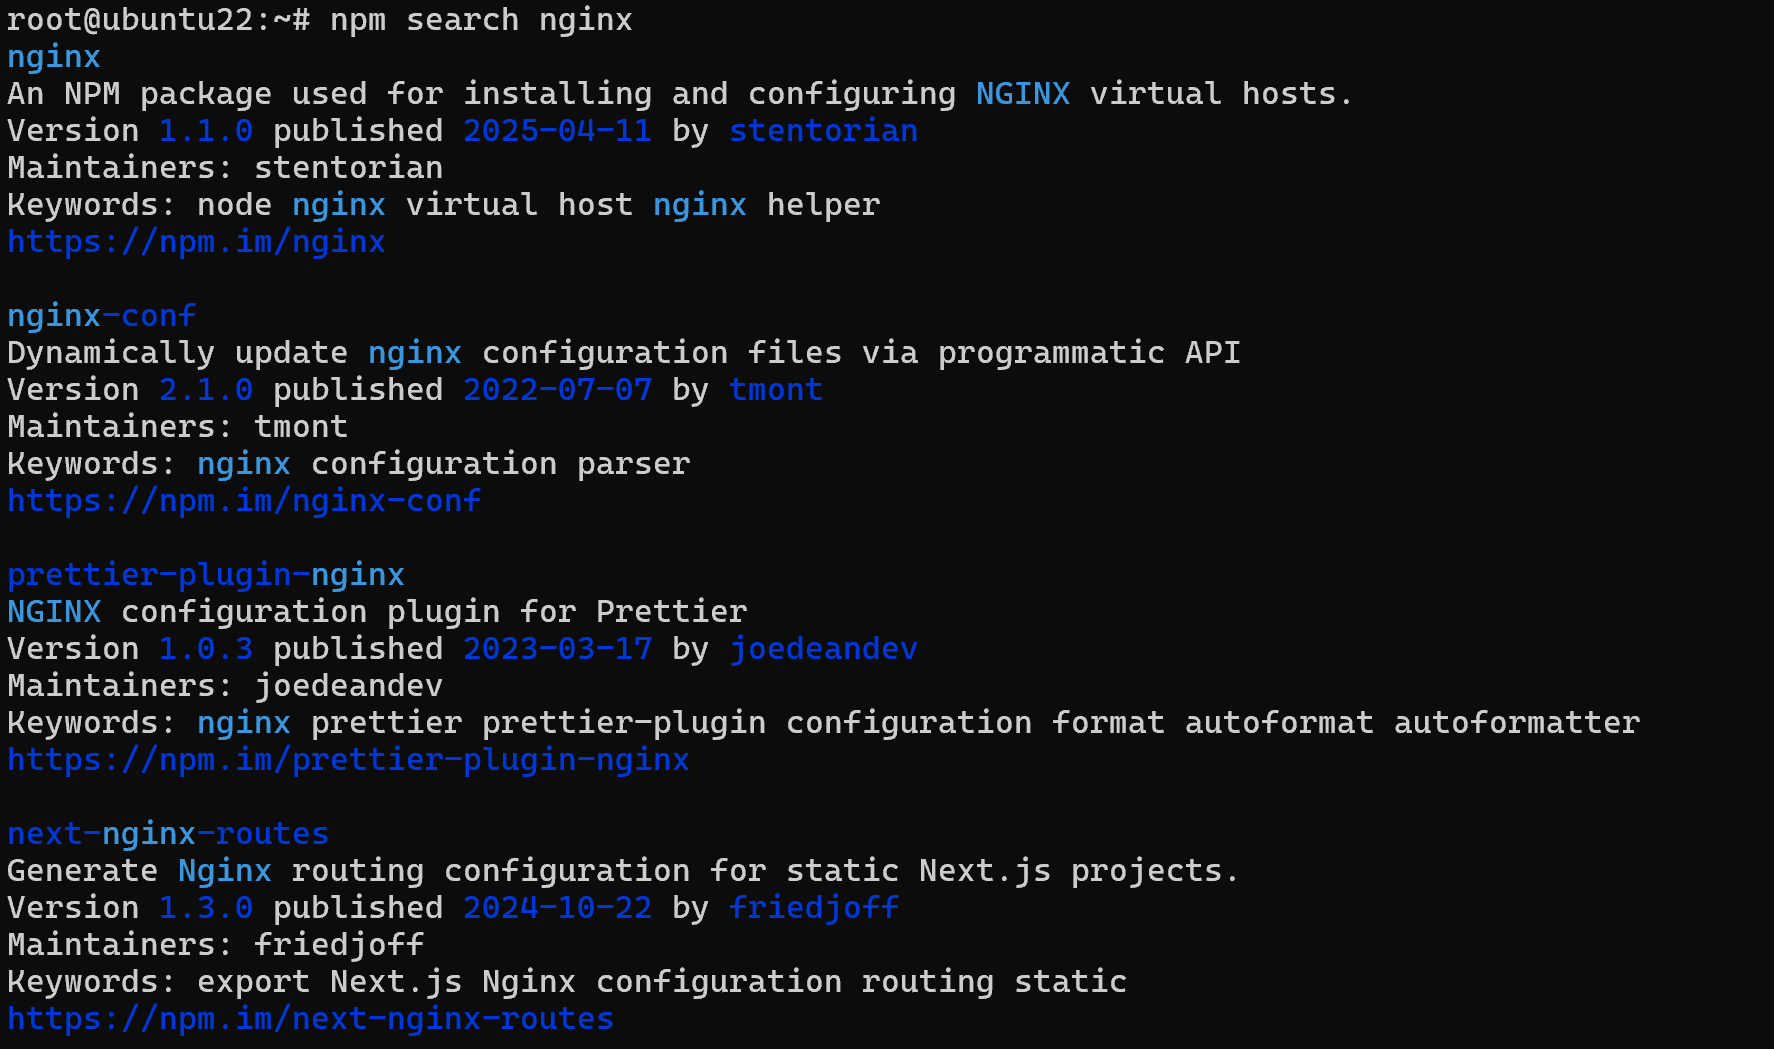
Task: Select author name tmont in version line
Action: coord(776,390)
